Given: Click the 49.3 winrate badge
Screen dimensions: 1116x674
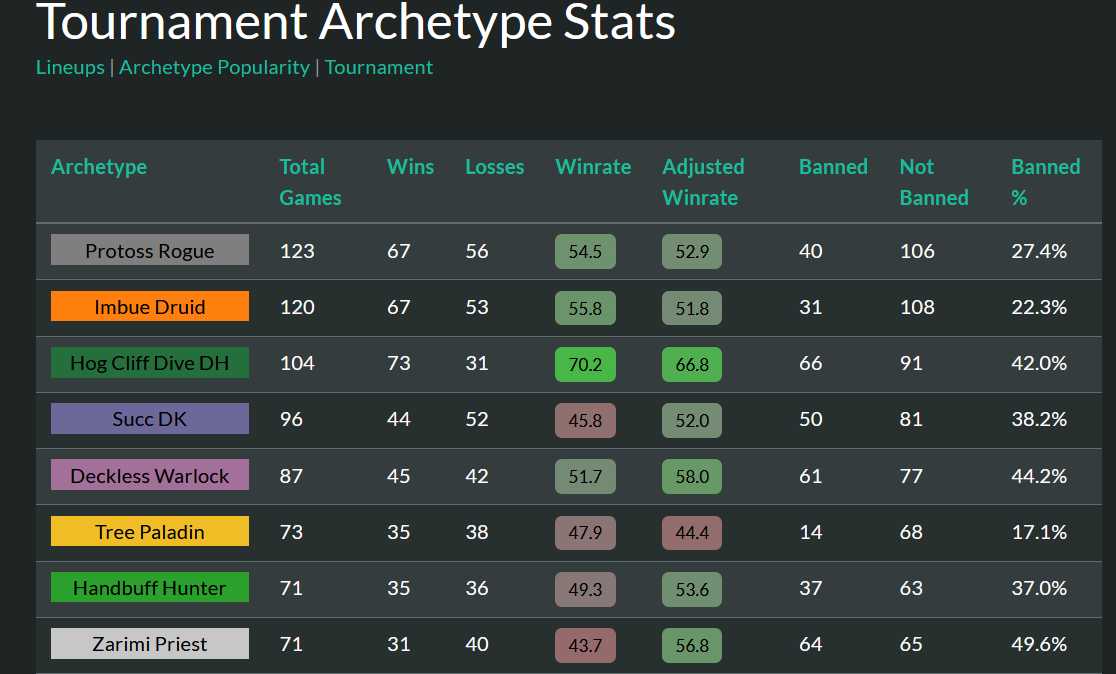Looking at the screenshot, I should (x=585, y=589).
